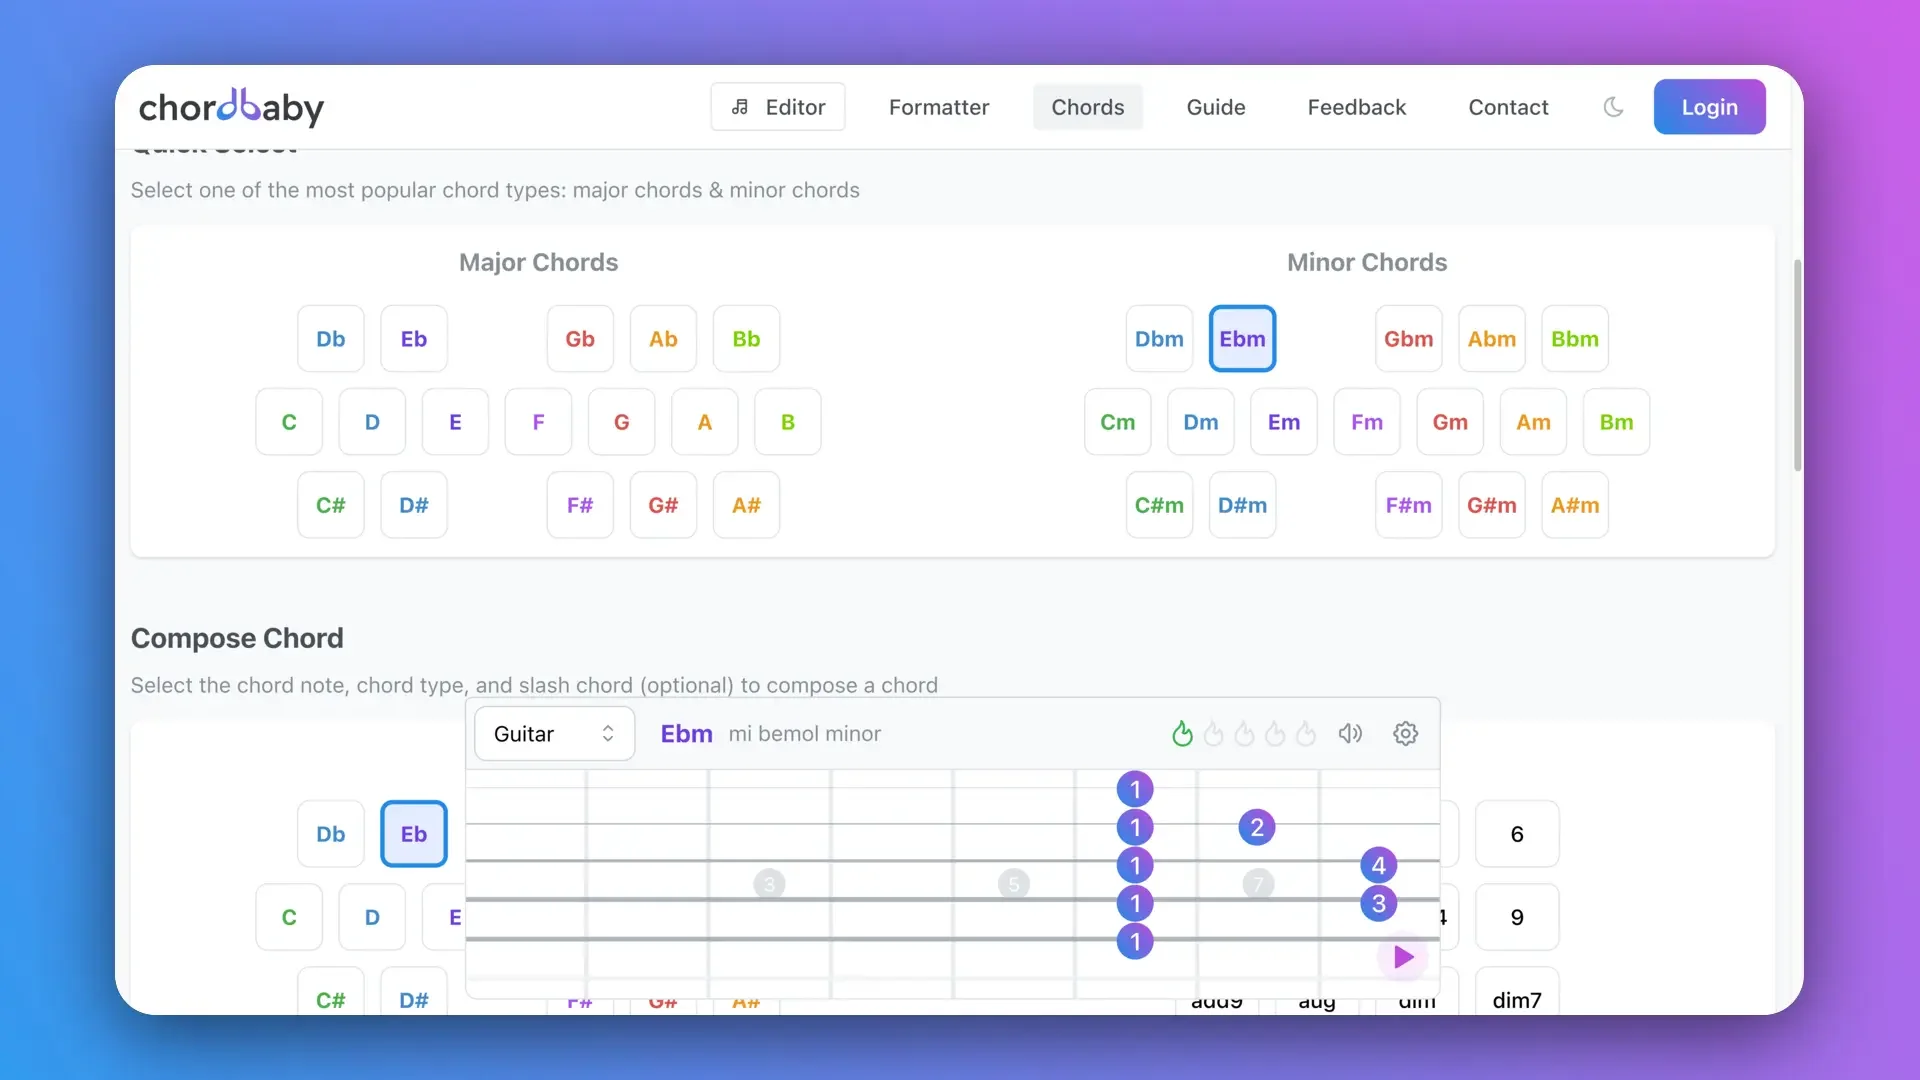Click the chordbaby logo
This screenshot has height=1080, width=1920.
click(x=231, y=107)
